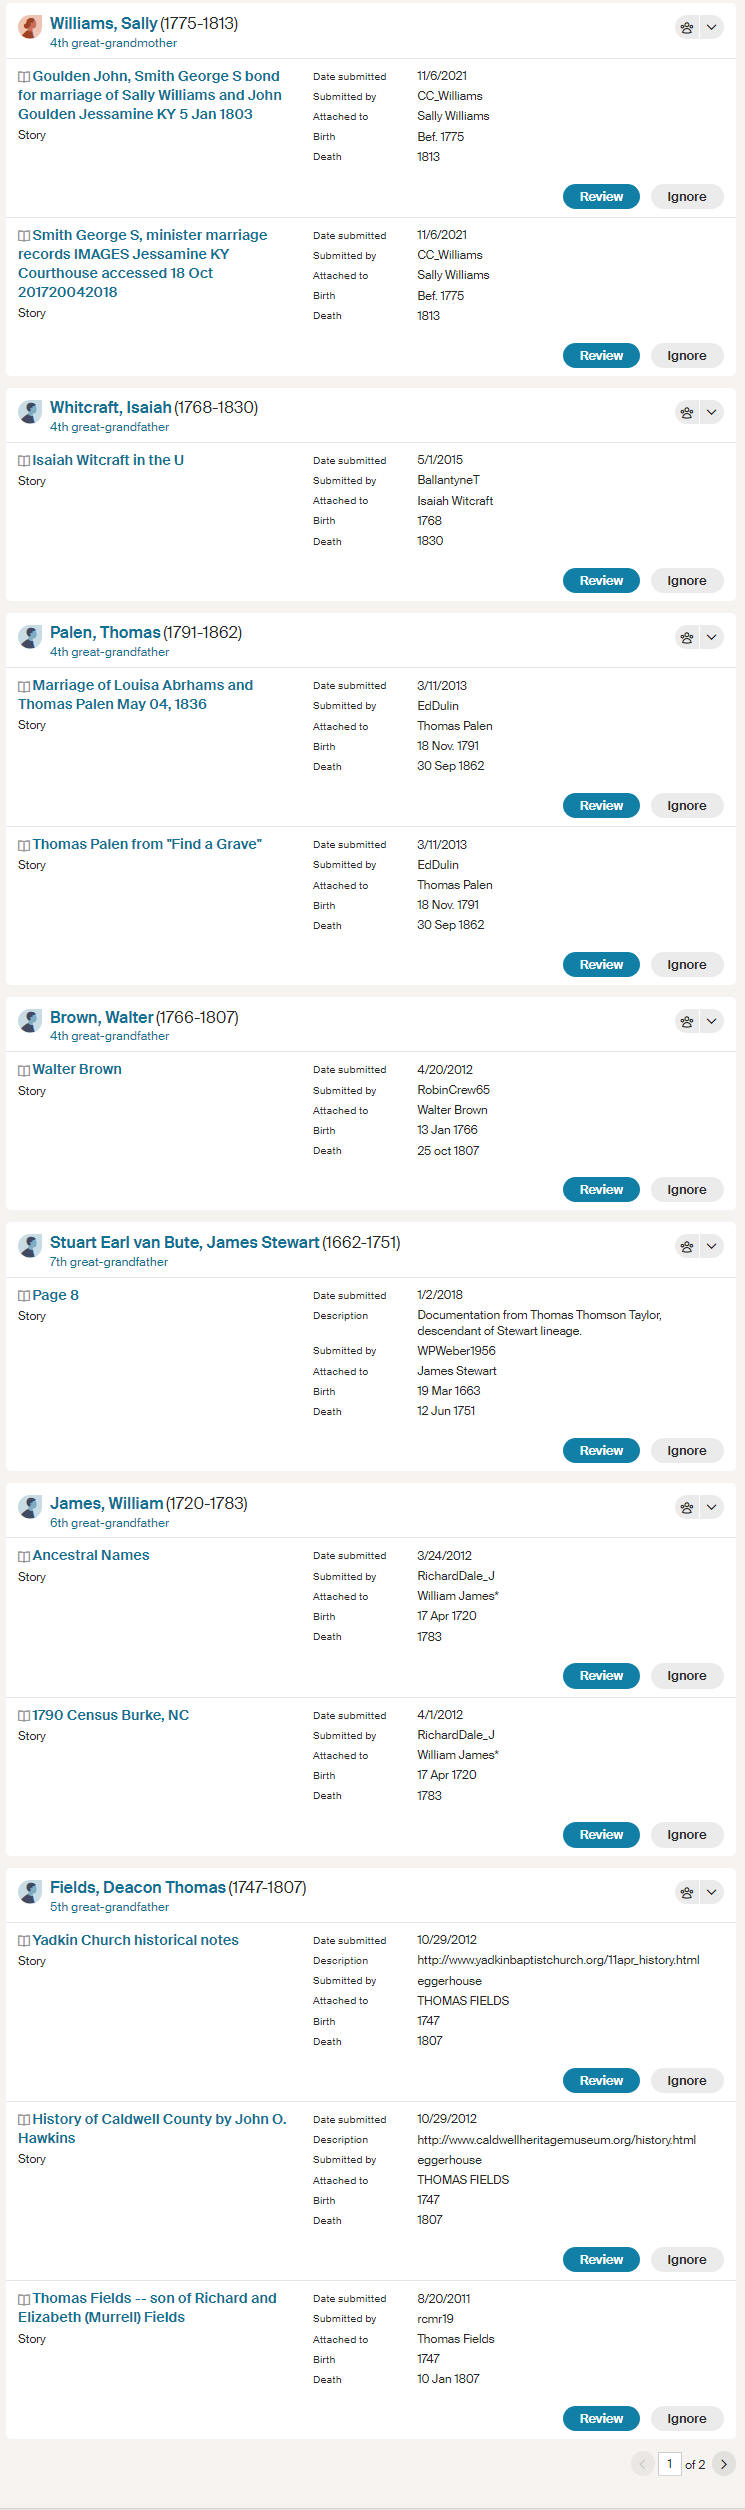
Task: Ignore the Thomas Palen Find a Grave story
Action: click(687, 965)
